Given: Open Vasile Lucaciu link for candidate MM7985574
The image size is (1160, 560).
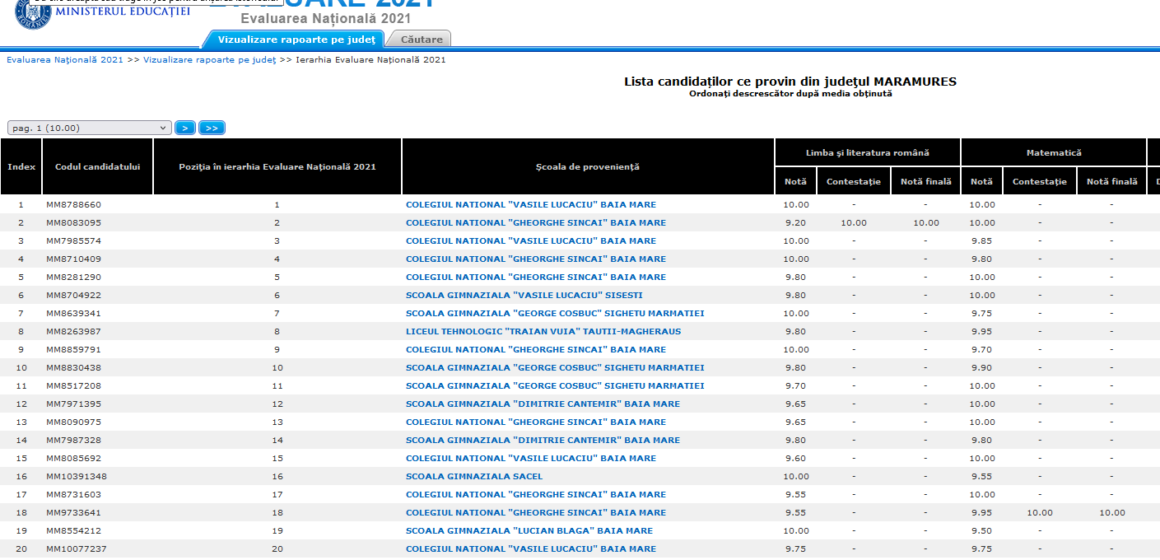Looking at the screenshot, I should click(x=530, y=241).
